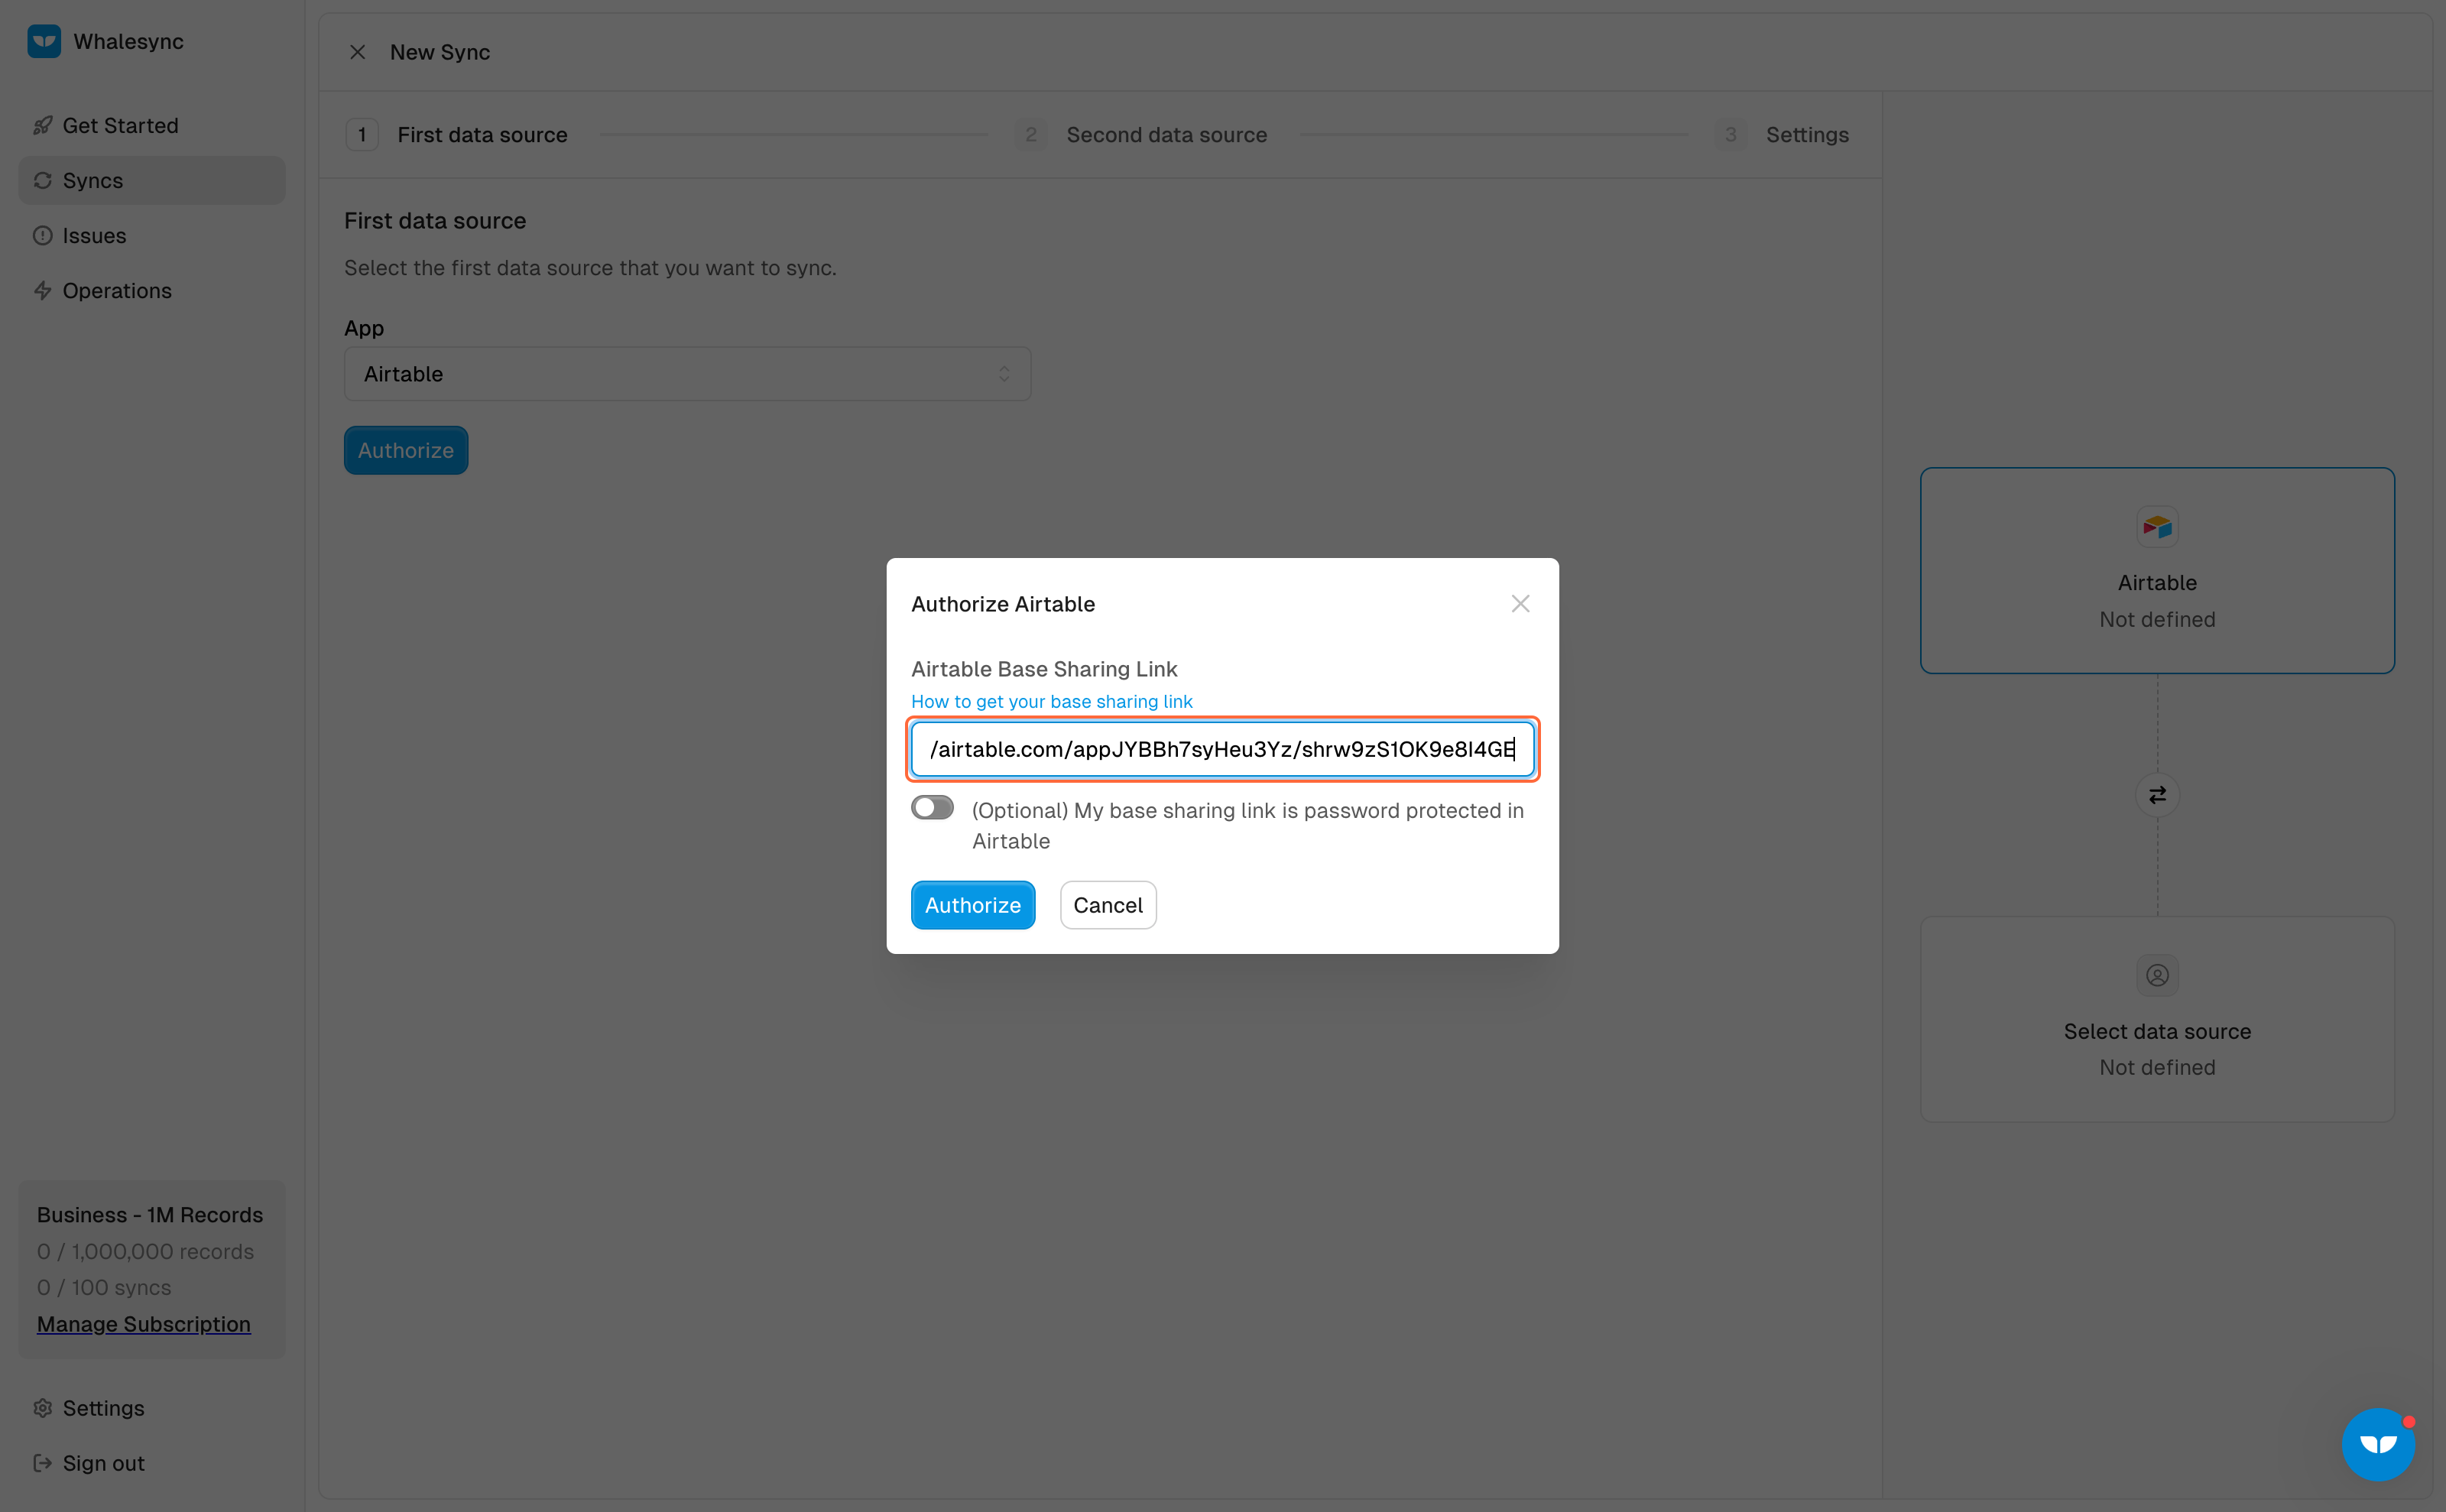Toggle the password protected base link switch
Viewport: 2446px width, 1512px height.
click(932, 808)
